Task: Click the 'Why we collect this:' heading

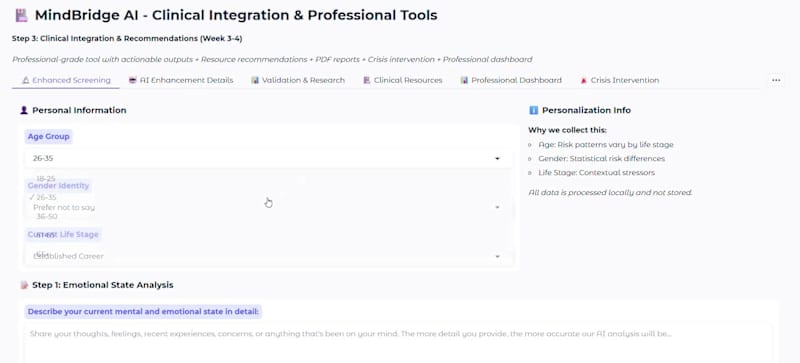Action: 567,130
